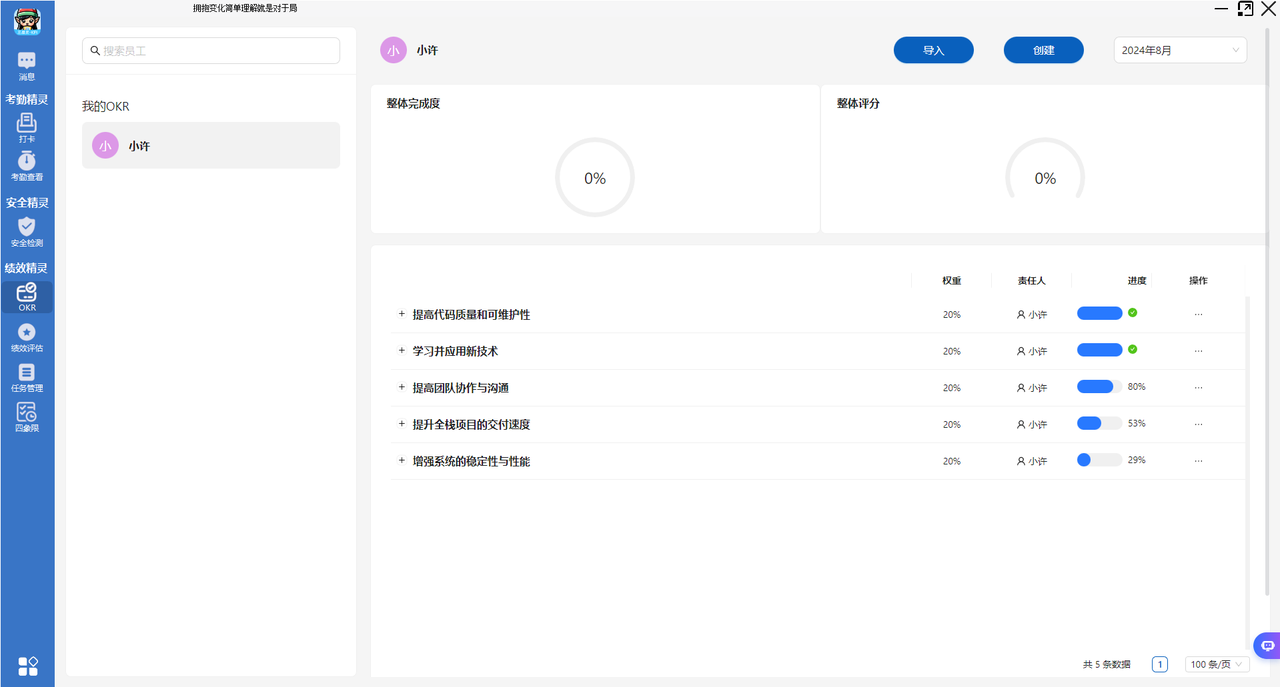Click the 创建 create button
This screenshot has height=687, width=1280.
tap(1043, 50)
